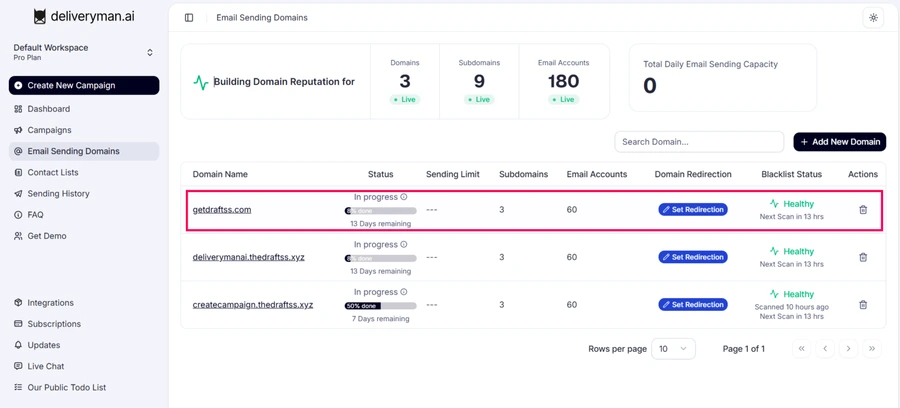Open the Rows per page dropdown
The image size is (900, 408).
click(673, 349)
